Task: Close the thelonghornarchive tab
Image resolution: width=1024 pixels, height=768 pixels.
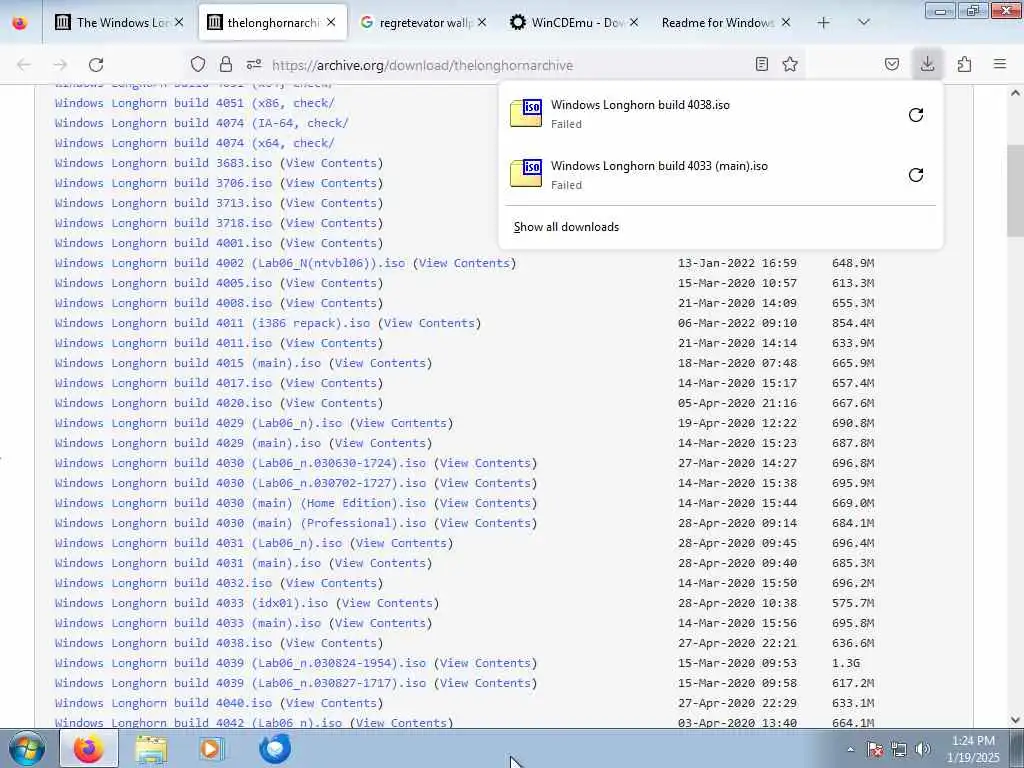Action: pos(331,23)
